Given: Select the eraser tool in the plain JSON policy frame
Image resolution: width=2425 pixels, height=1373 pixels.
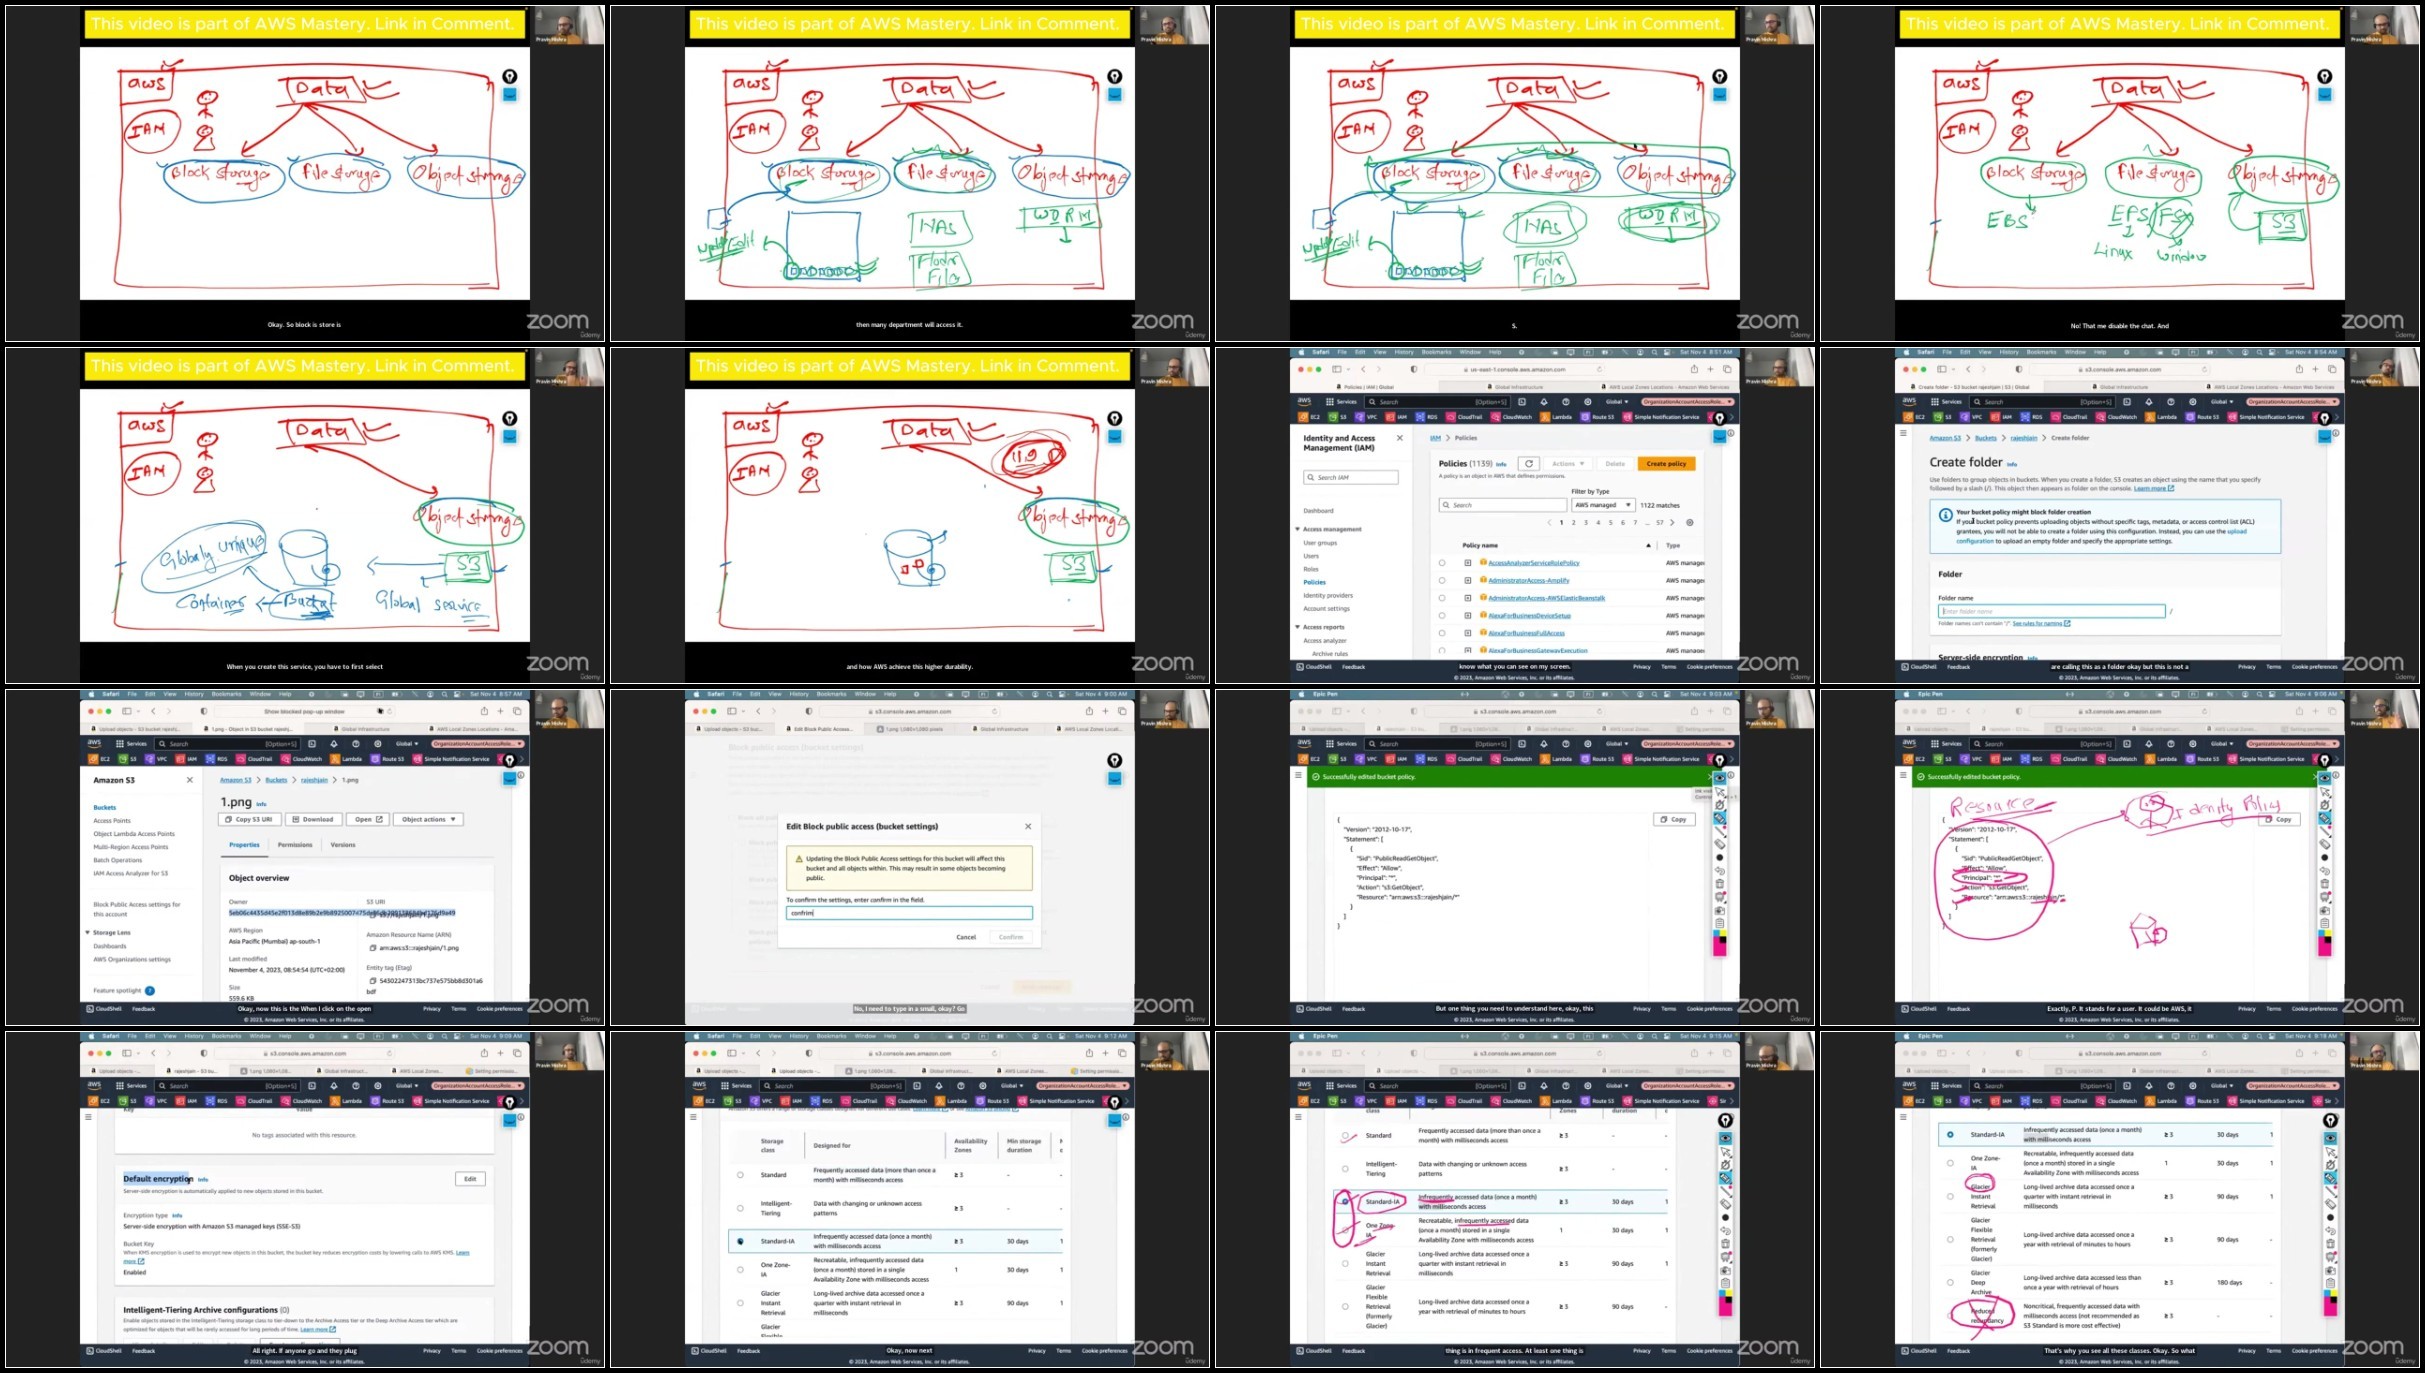Looking at the screenshot, I should pyautogui.click(x=1720, y=844).
